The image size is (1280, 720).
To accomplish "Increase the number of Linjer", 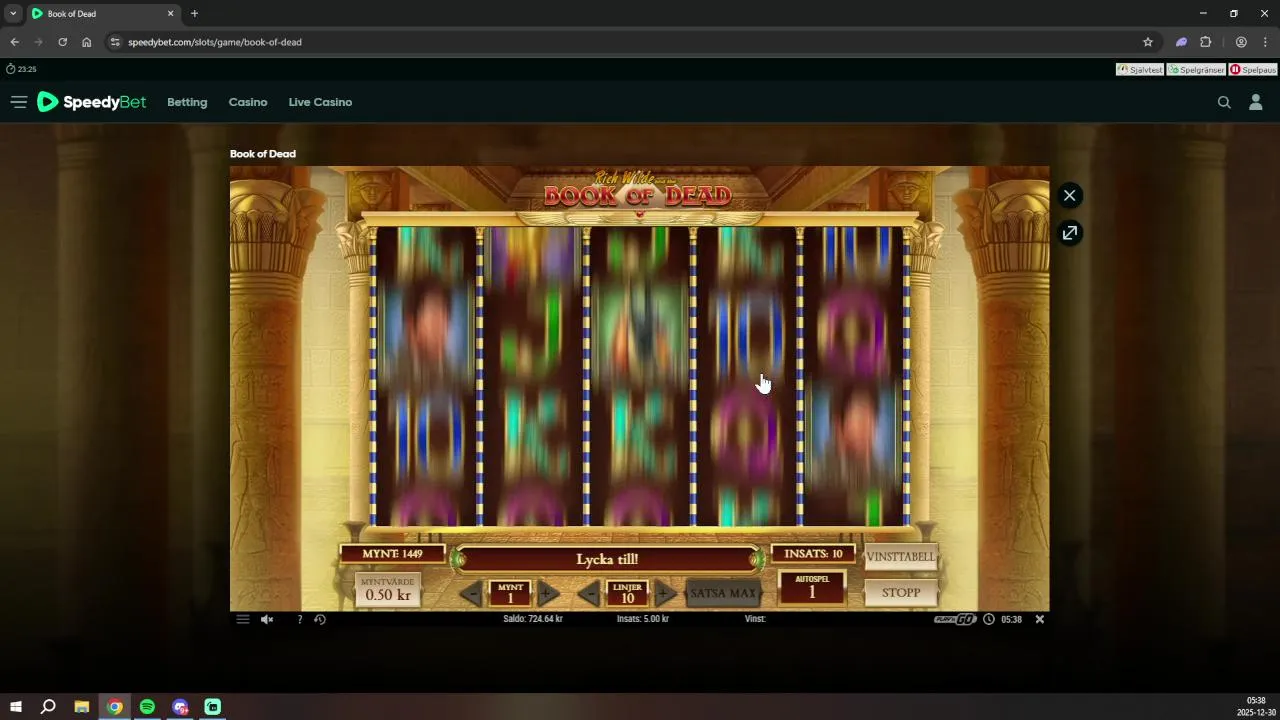I will pyautogui.click(x=664, y=594).
